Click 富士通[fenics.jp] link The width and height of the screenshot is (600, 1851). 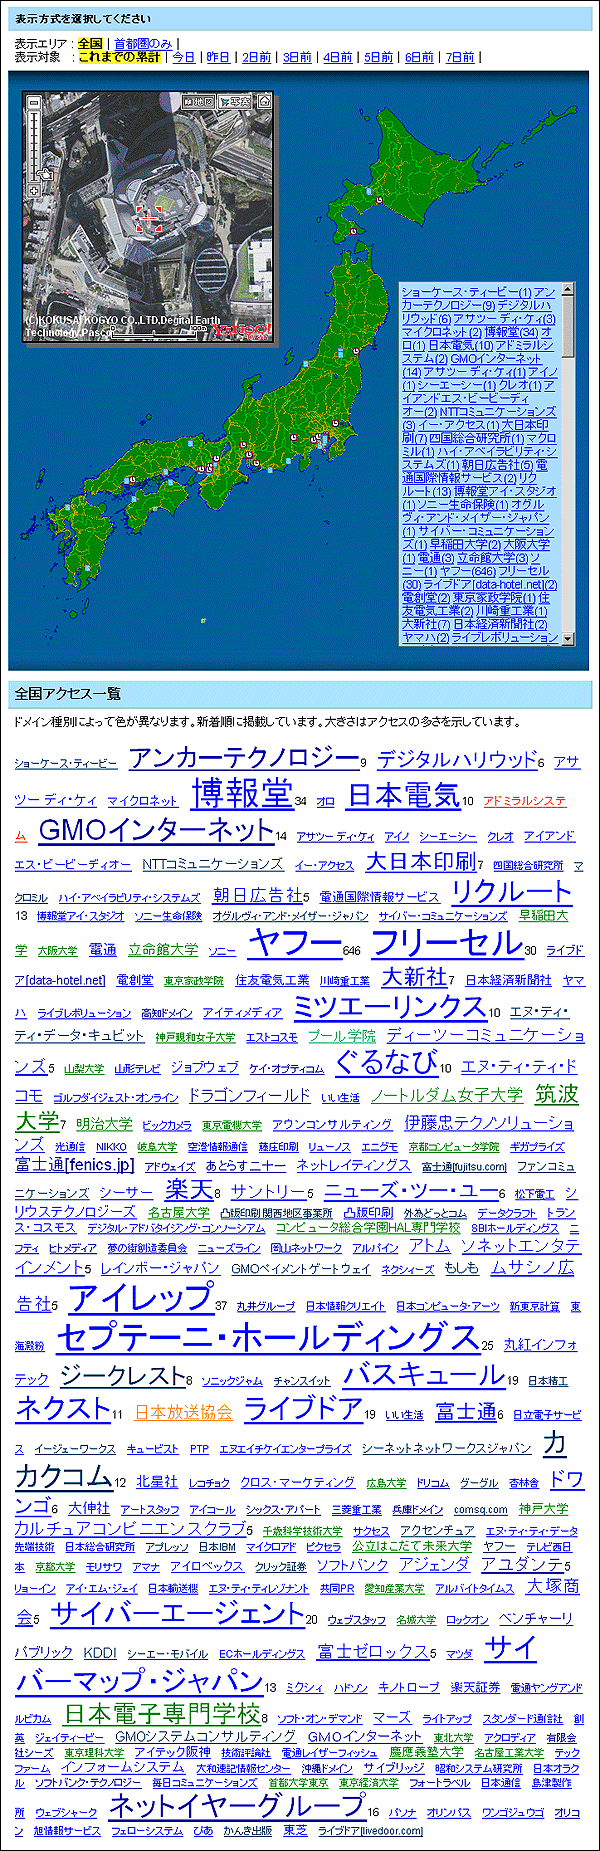tap(75, 1165)
